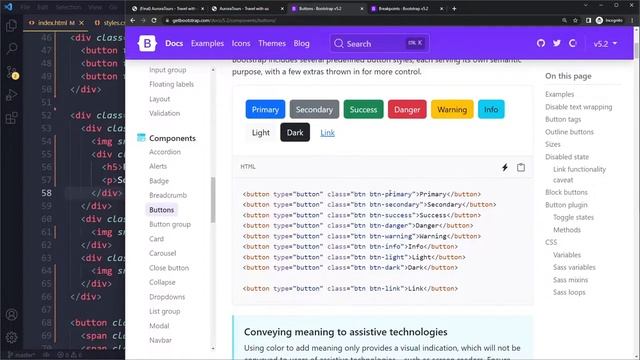This screenshot has width=640, height=360.
Task: Open Modal docs page
Action: pos(159,326)
